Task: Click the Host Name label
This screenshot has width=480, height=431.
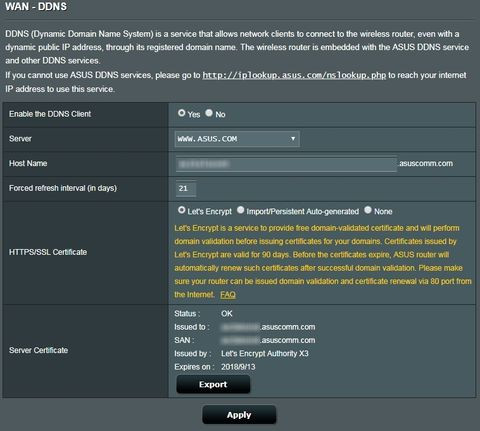Action: pos(28,163)
